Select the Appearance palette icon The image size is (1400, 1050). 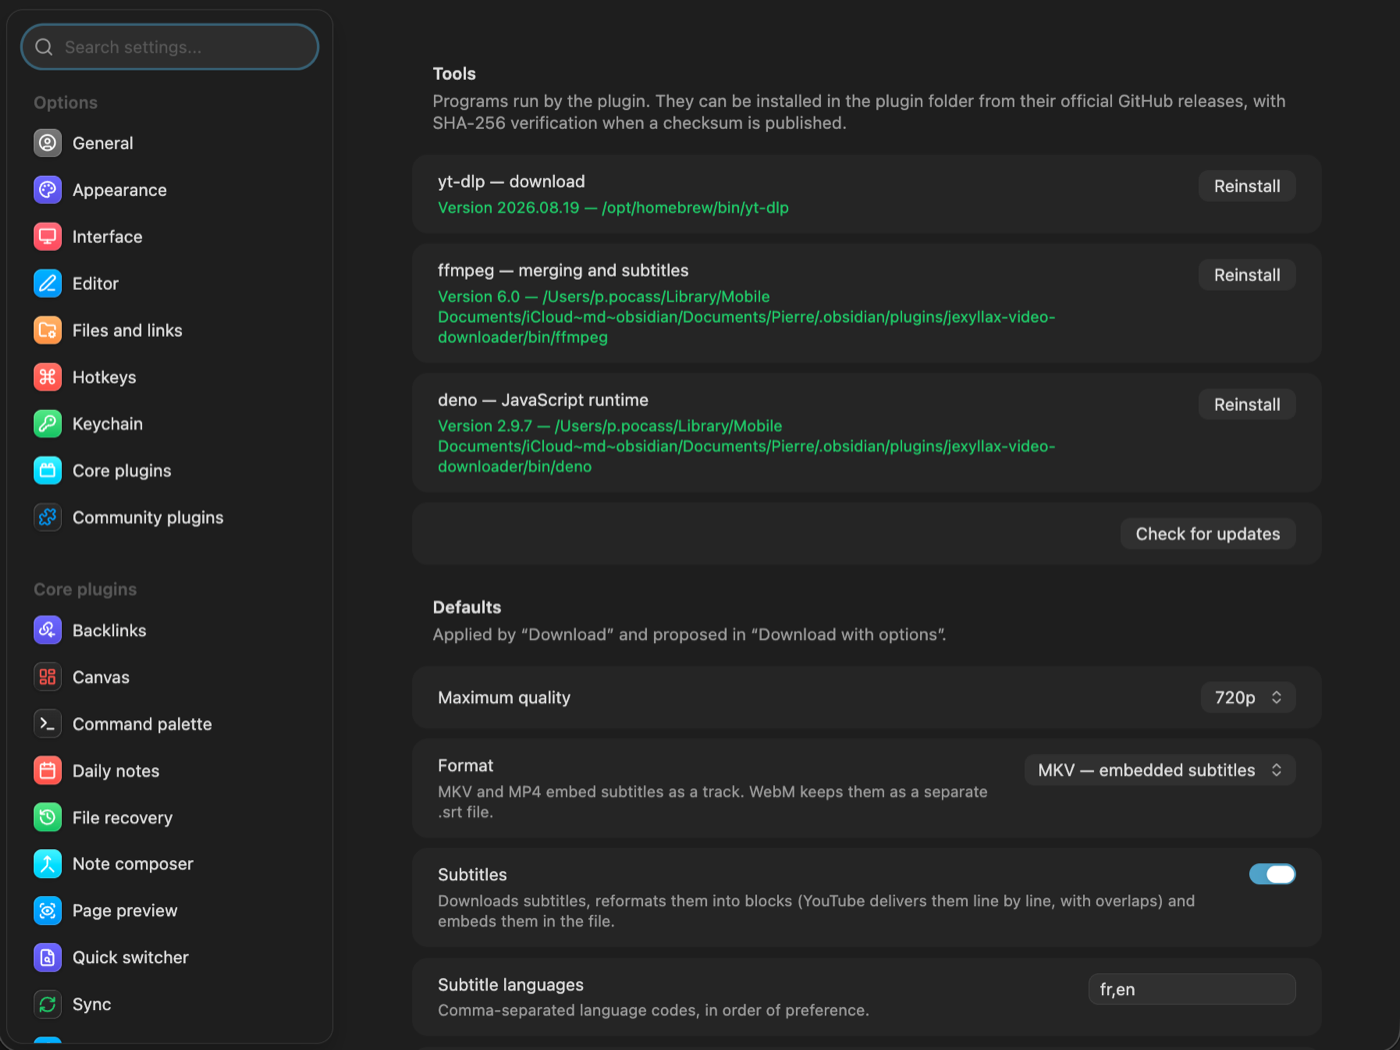(x=48, y=190)
